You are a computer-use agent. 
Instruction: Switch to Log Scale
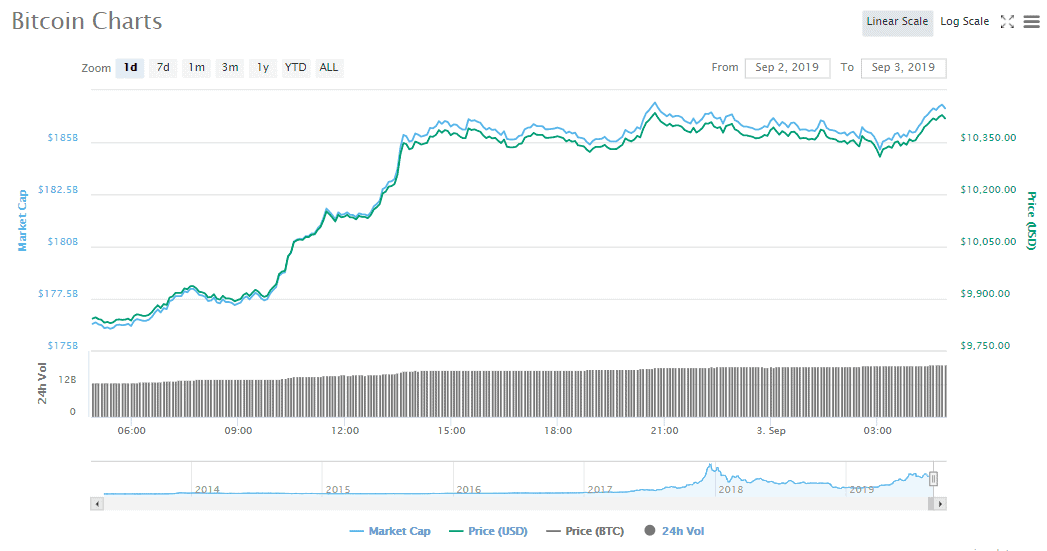pos(964,21)
